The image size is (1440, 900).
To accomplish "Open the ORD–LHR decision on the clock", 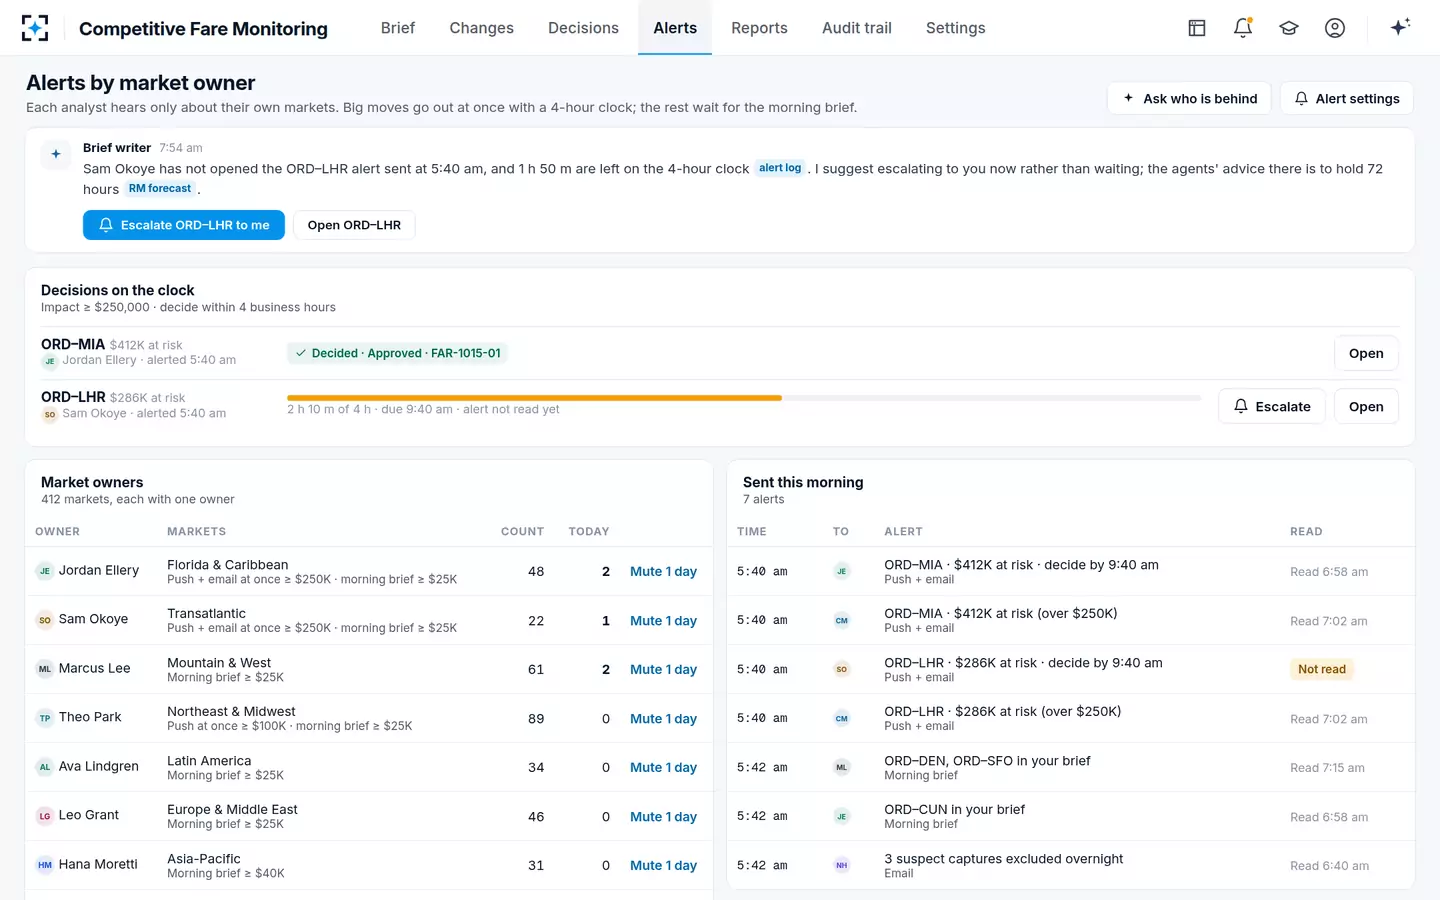I will (x=1366, y=406).
